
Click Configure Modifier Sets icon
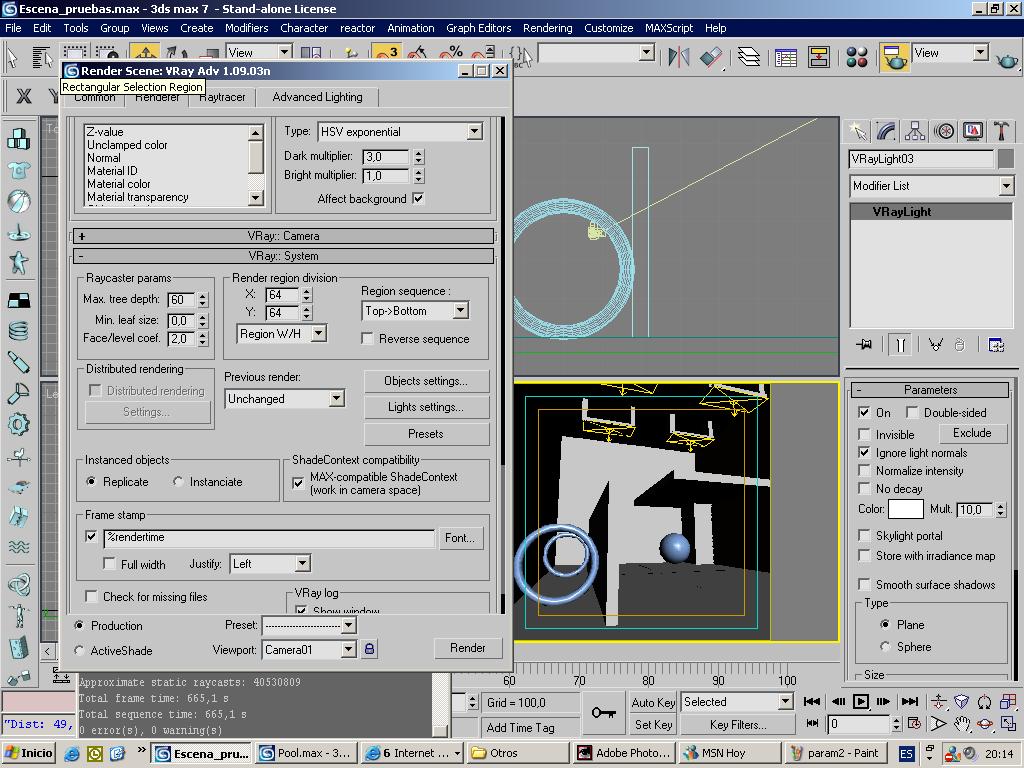(x=996, y=344)
